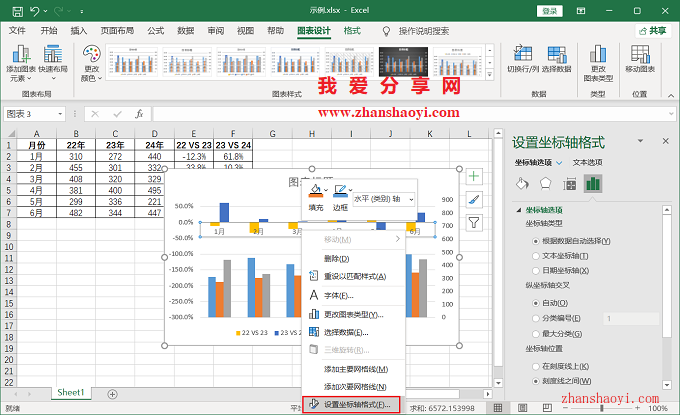Choose 设置坐标轴格式(F)... menu item

pyautogui.click(x=351, y=405)
